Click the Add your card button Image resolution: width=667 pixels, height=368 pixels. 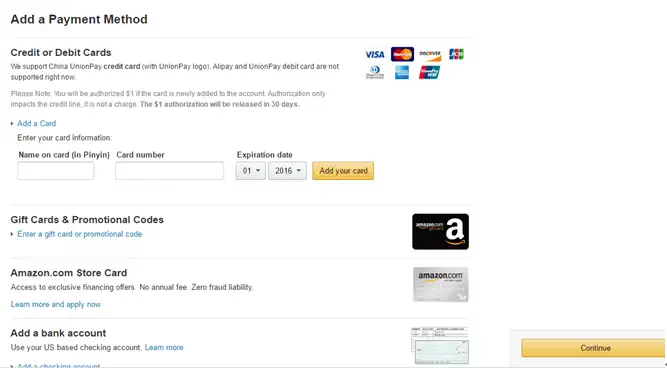pos(343,171)
